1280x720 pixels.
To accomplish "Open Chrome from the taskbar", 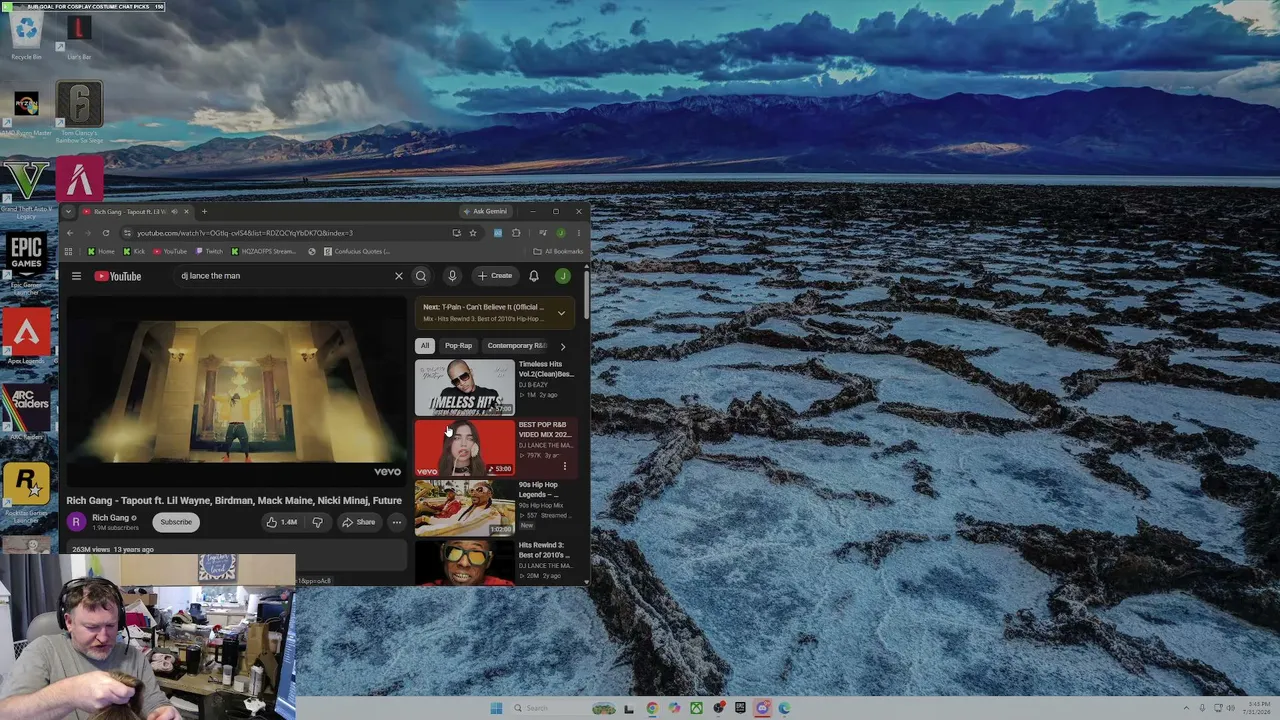I will coord(652,708).
